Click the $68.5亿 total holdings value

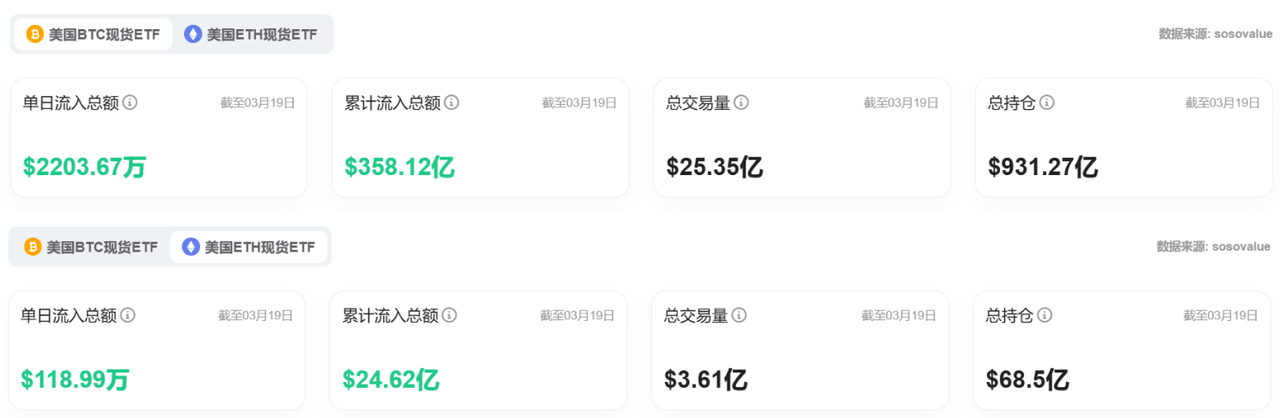pyautogui.click(x=1027, y=380)
